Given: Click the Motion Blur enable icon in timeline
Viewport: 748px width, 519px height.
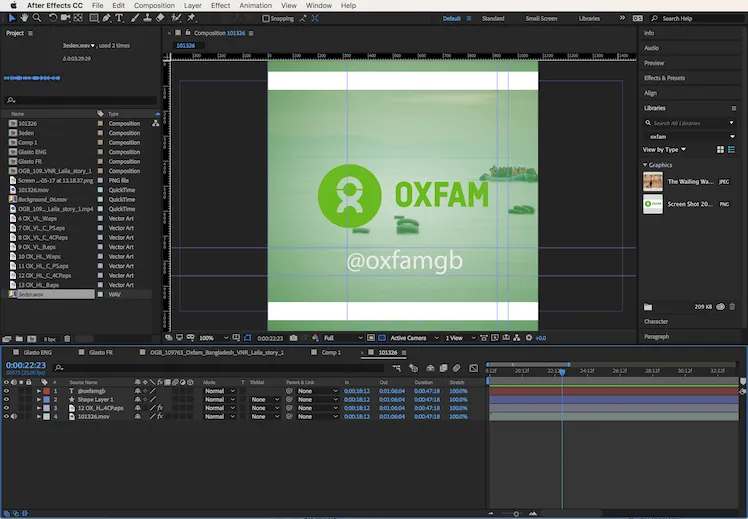Looking at the screenshot, I should pos(456,368).
